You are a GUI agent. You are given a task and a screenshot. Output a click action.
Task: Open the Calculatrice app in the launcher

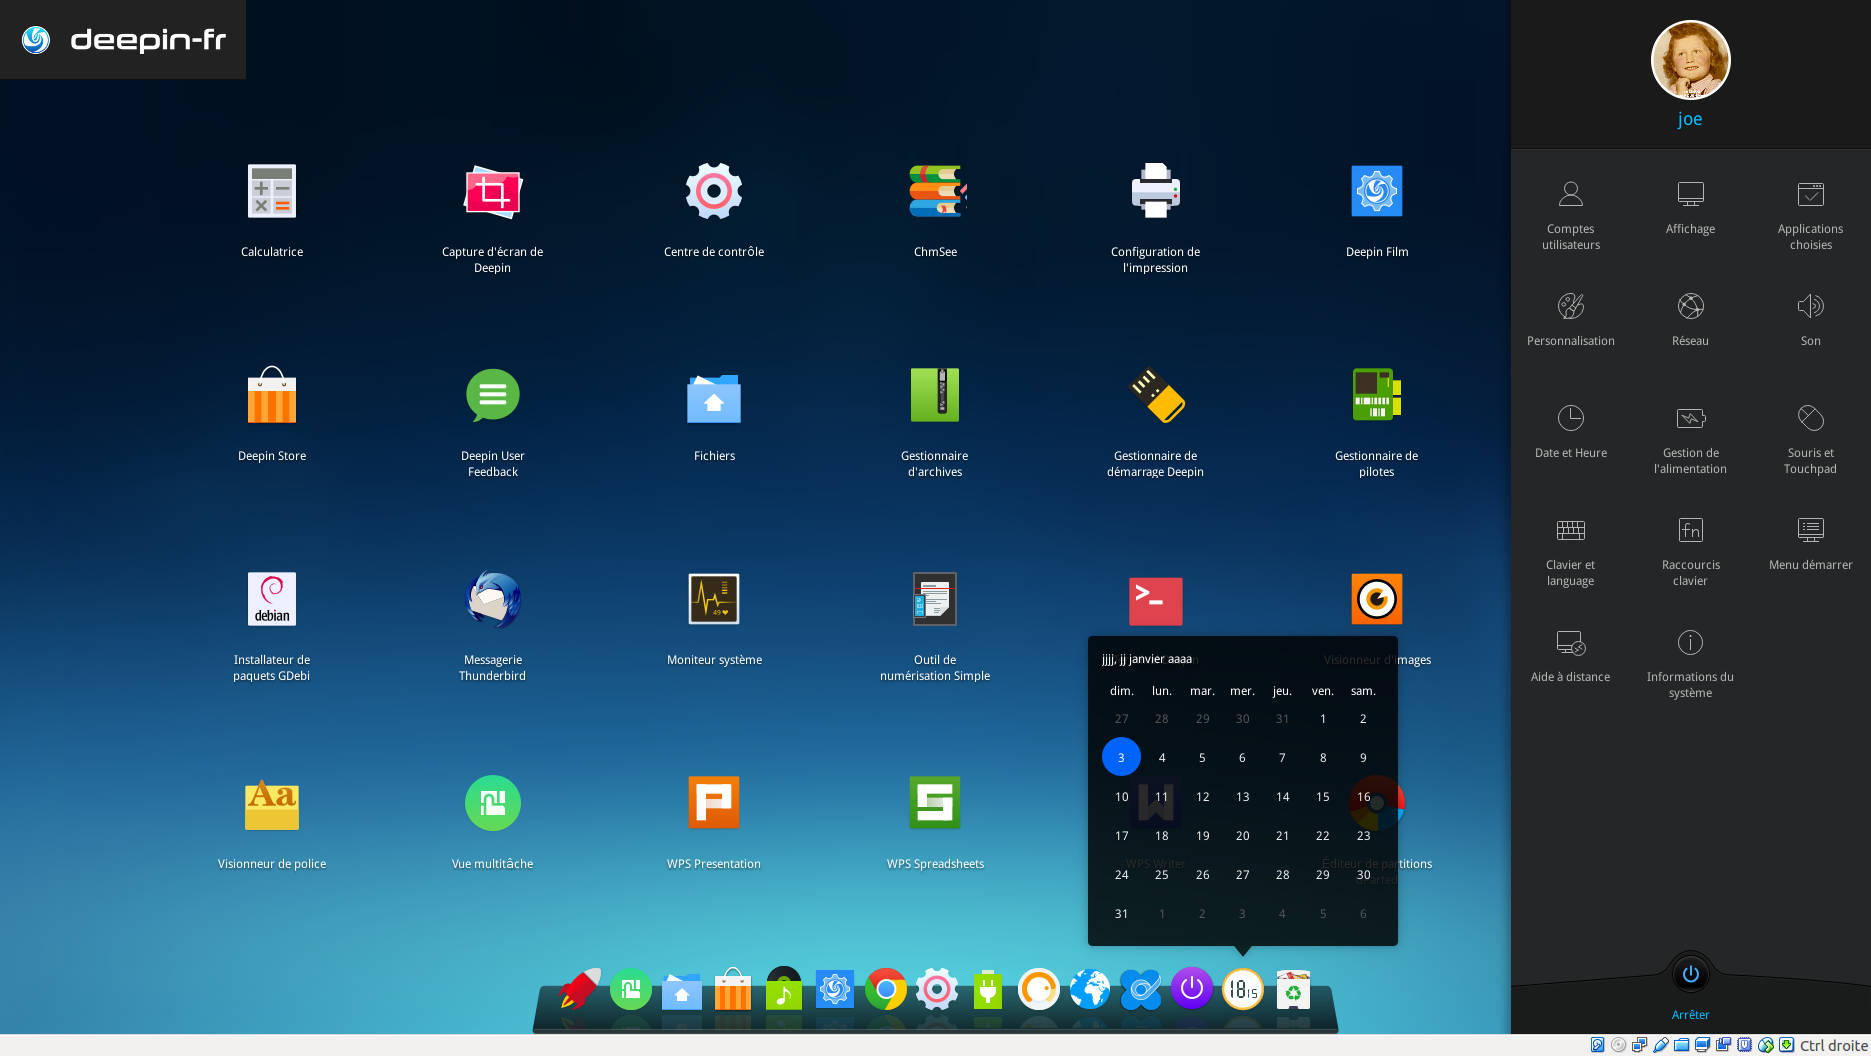coord(272,191)
